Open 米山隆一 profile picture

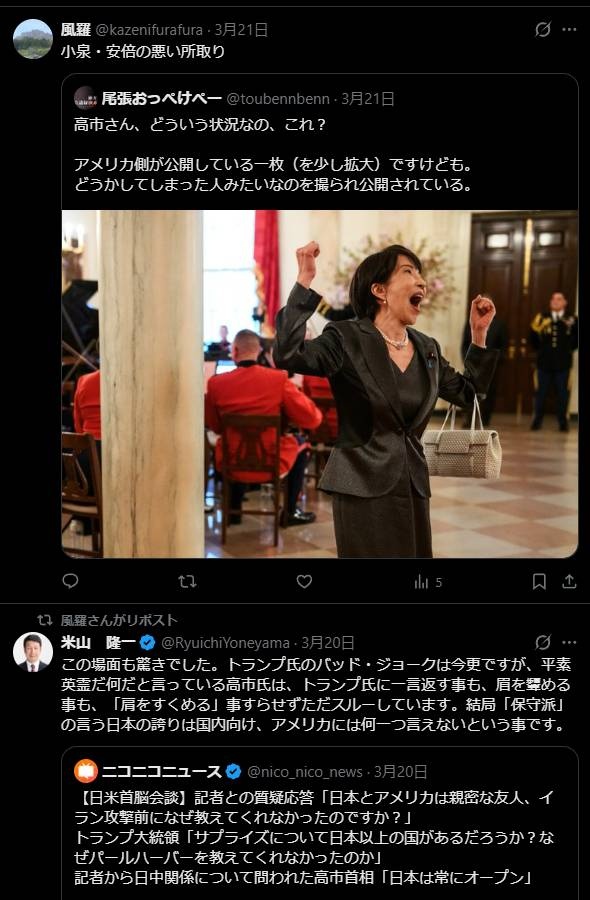[33, 652]
